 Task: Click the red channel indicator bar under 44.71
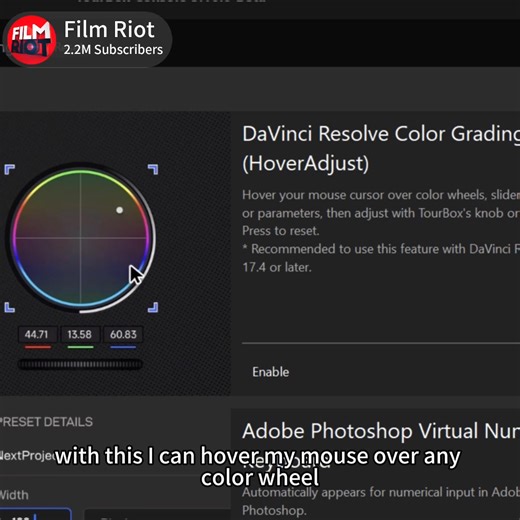click(x=38, y=347)
